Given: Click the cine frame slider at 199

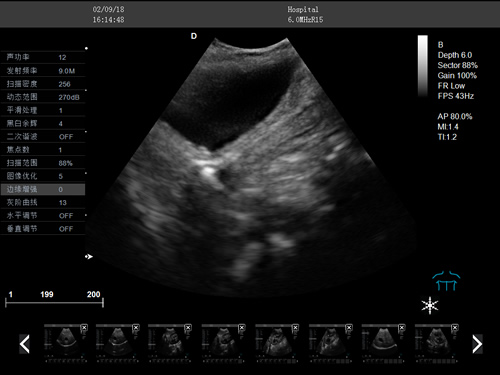Looking at the screenshot, I should tap(47, 294).
